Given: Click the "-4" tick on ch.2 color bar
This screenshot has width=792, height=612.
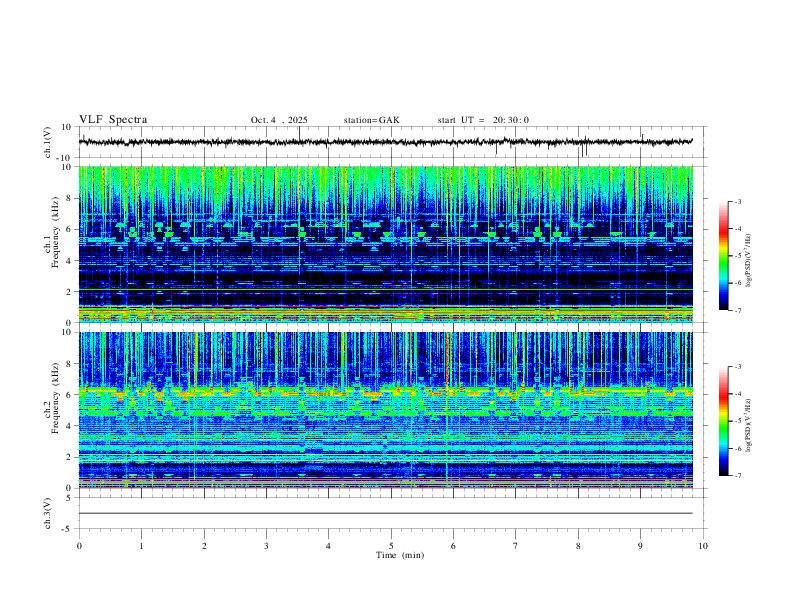Looking at the screenshot, I should coord(737,394).
